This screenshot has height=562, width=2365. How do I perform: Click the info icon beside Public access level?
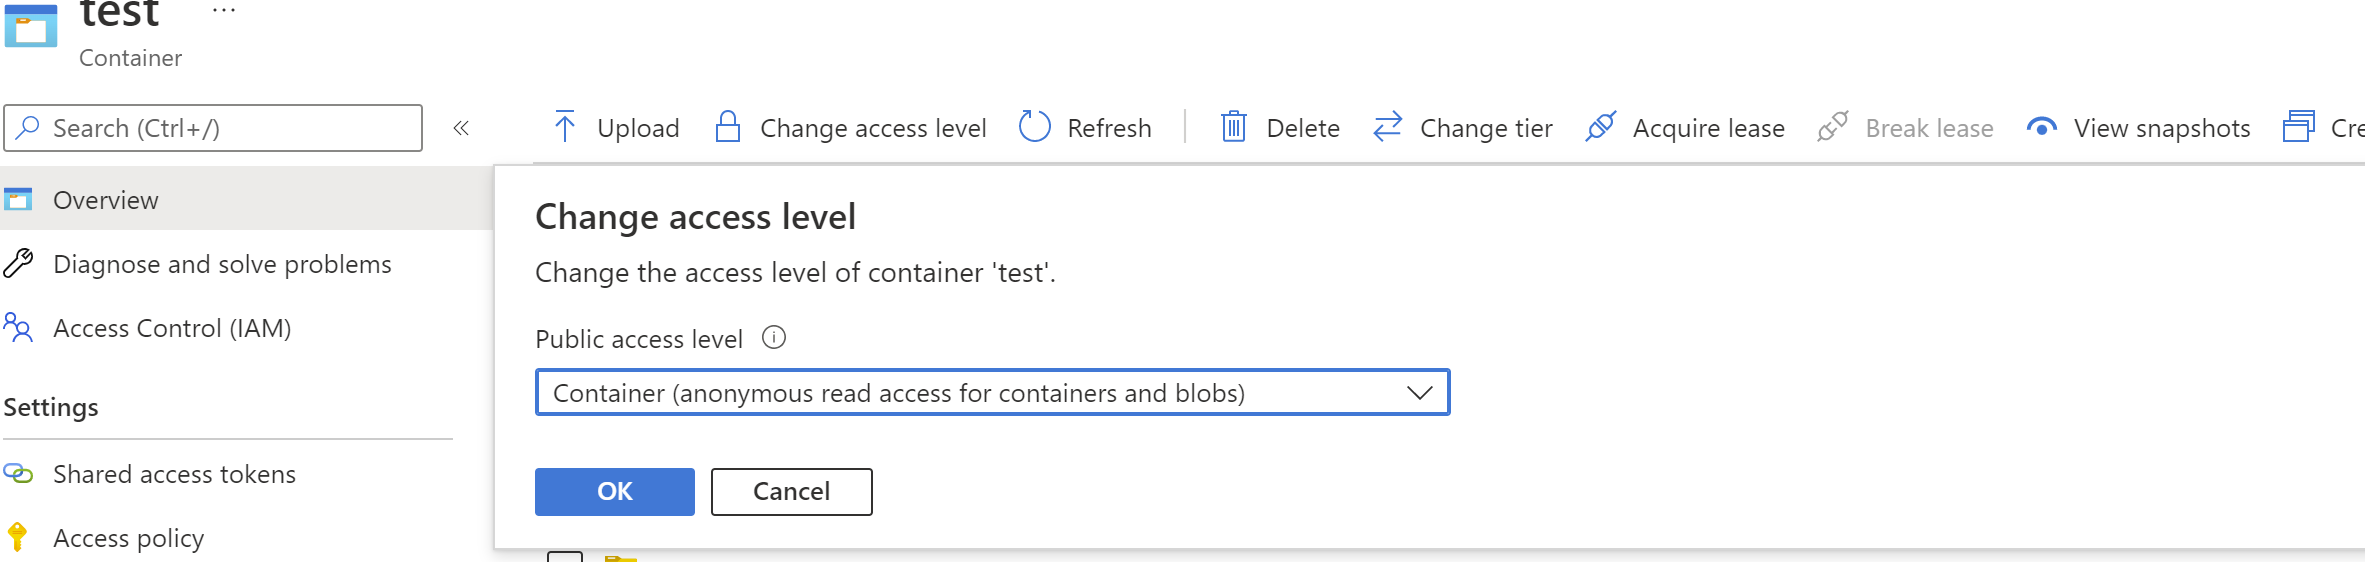click(x=774, y=338)
